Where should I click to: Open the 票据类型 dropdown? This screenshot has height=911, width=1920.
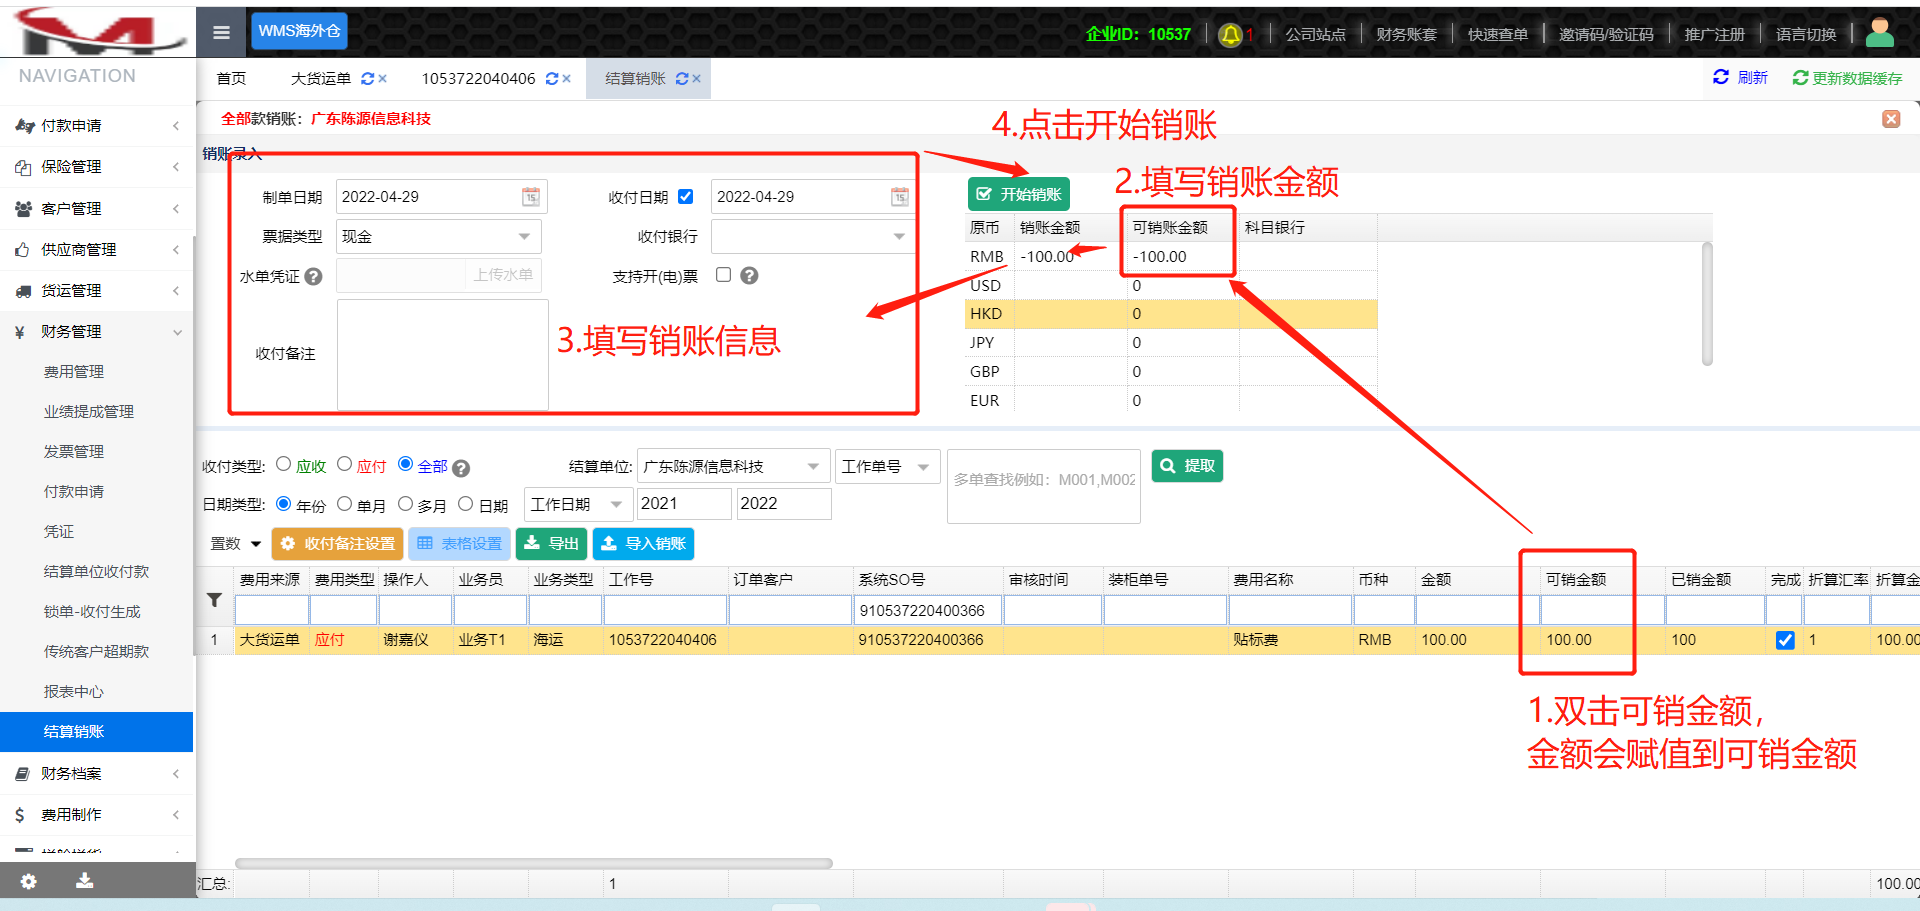pyautogui.click(x=438, y=237)
